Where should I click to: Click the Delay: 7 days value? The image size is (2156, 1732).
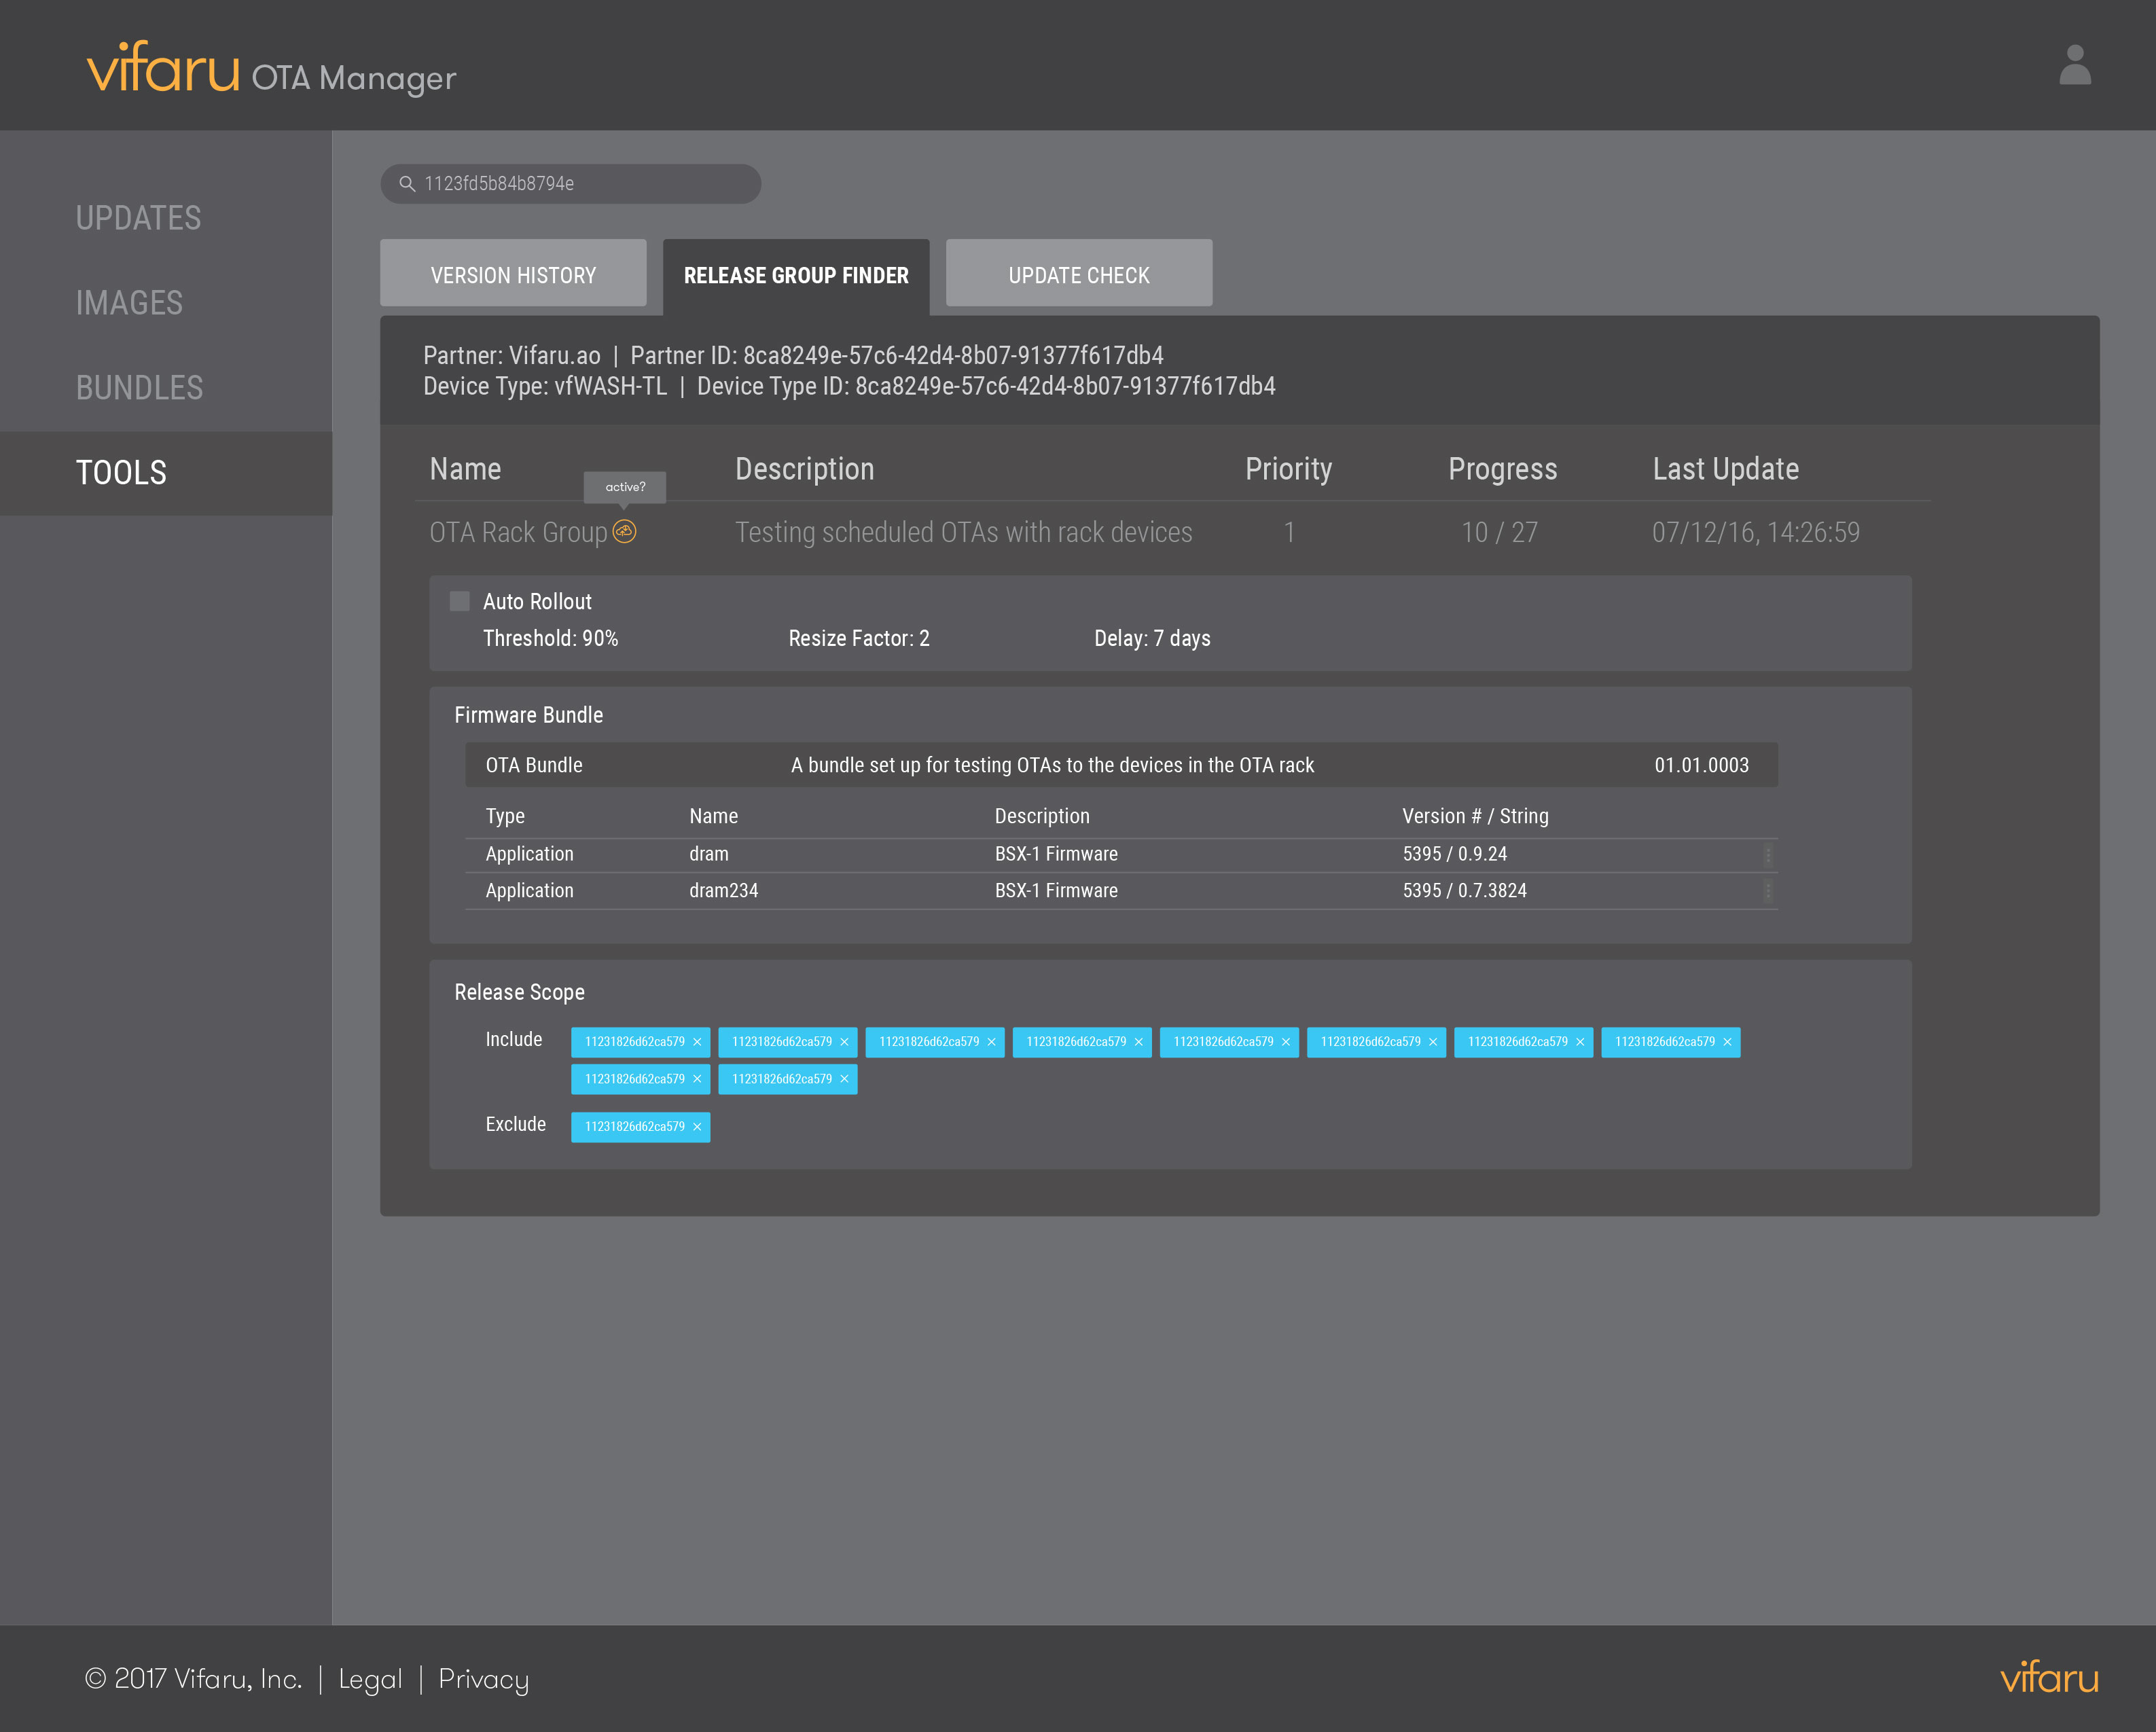[x=1152, y=638]
